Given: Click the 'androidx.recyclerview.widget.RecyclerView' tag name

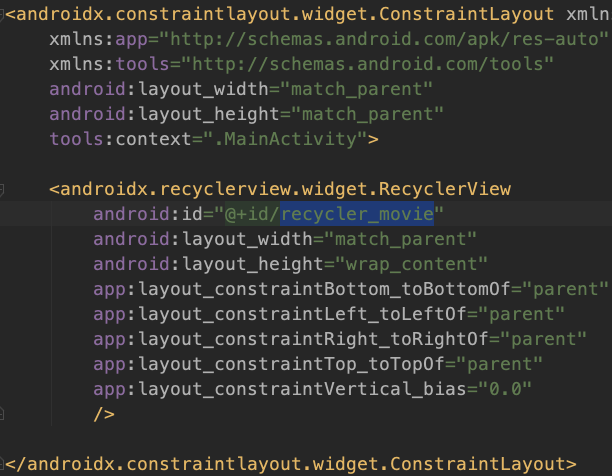Looking at the screenshot, I should point(285,189).
